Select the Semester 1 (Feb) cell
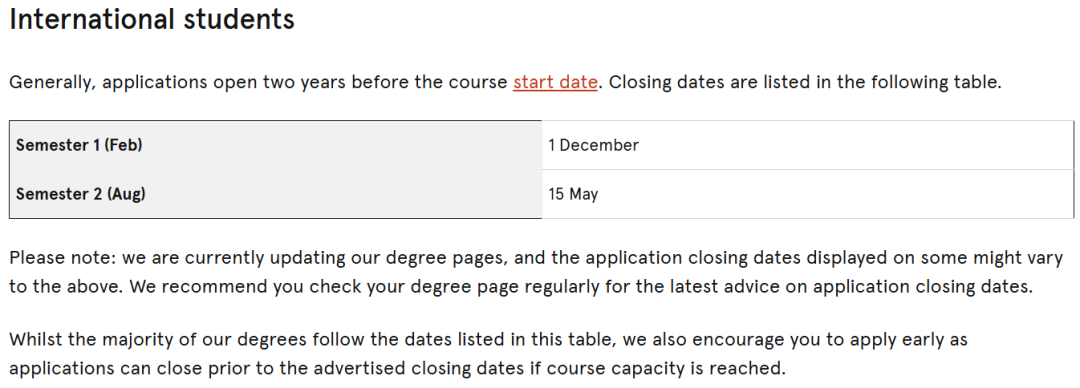Image resolution: width=1080 pixels, height=388 pixels. [x=276, y=145]
